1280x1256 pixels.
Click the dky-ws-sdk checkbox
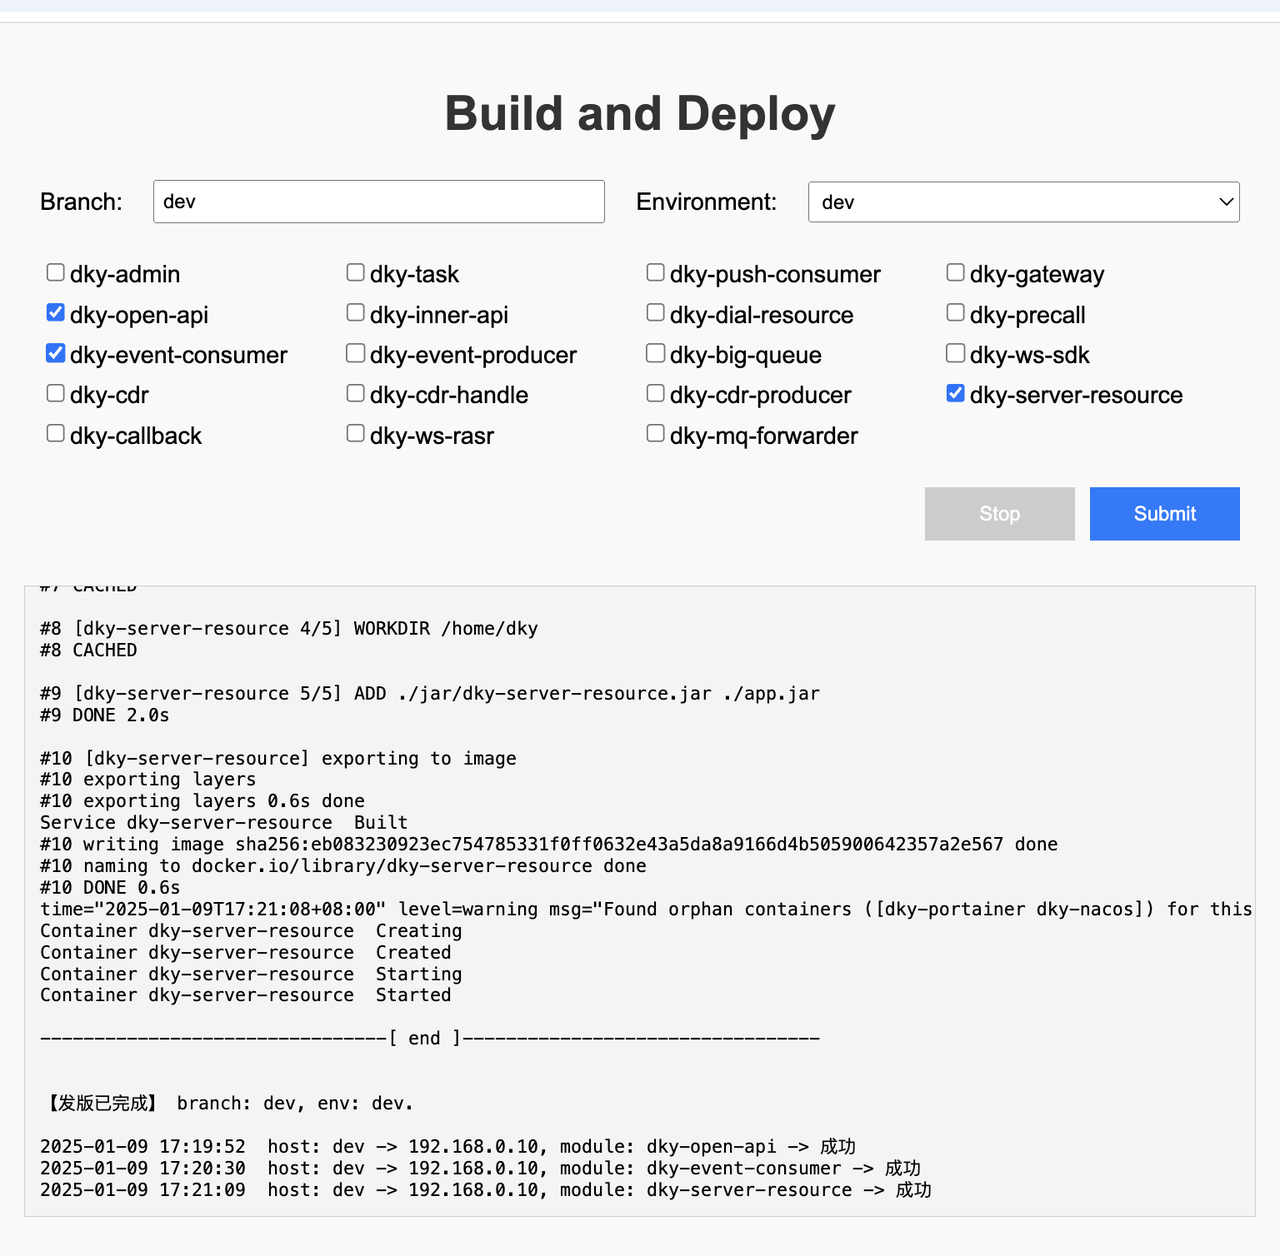click(956, 353)
